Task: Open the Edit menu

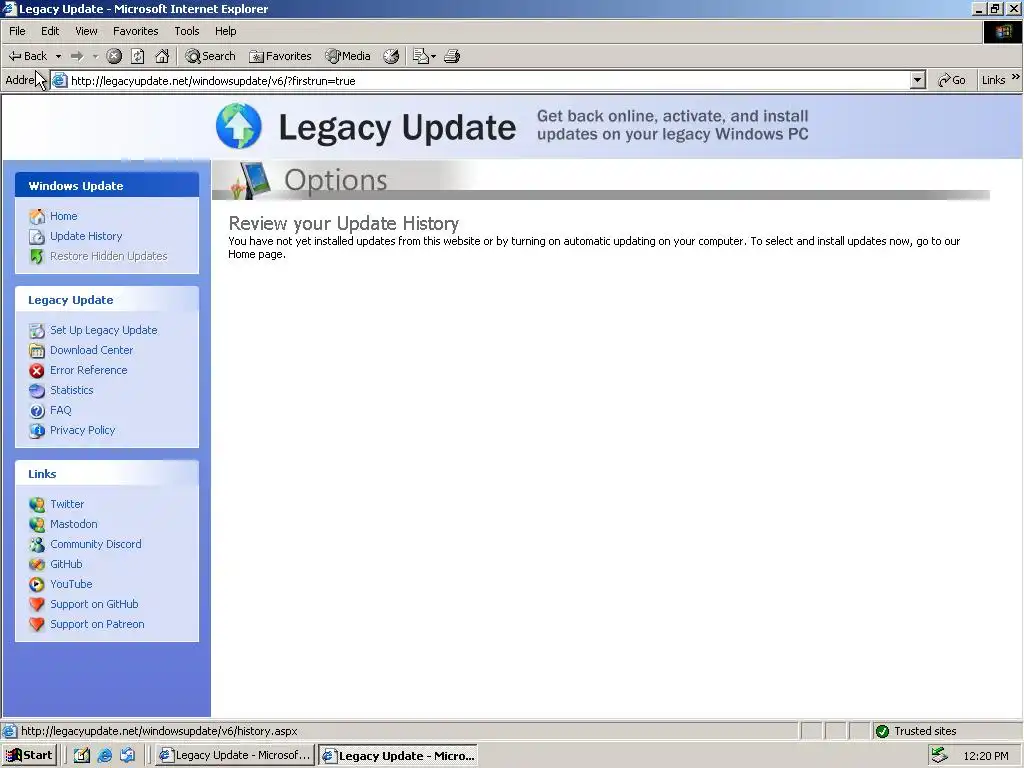Action: click(50, 31)
